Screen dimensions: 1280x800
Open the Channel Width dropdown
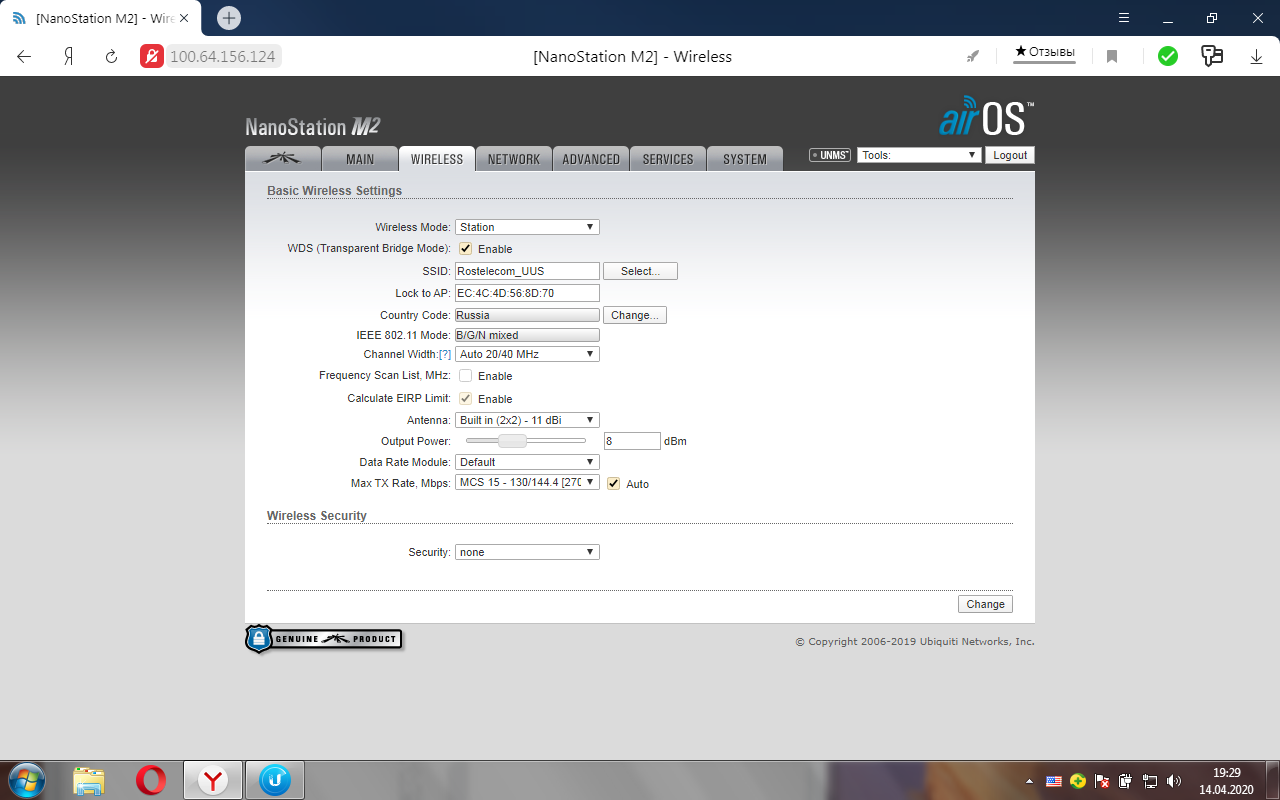click(x=527, y=354)
